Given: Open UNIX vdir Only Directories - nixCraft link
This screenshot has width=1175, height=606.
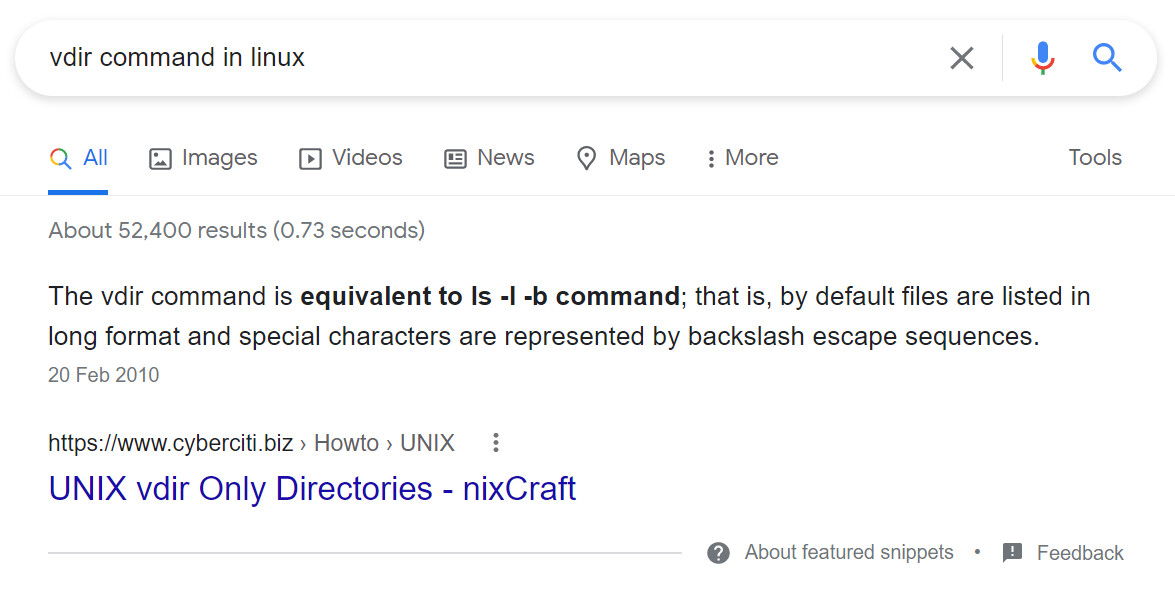Looking at the screenshot, I should click(x=312, y=489).
